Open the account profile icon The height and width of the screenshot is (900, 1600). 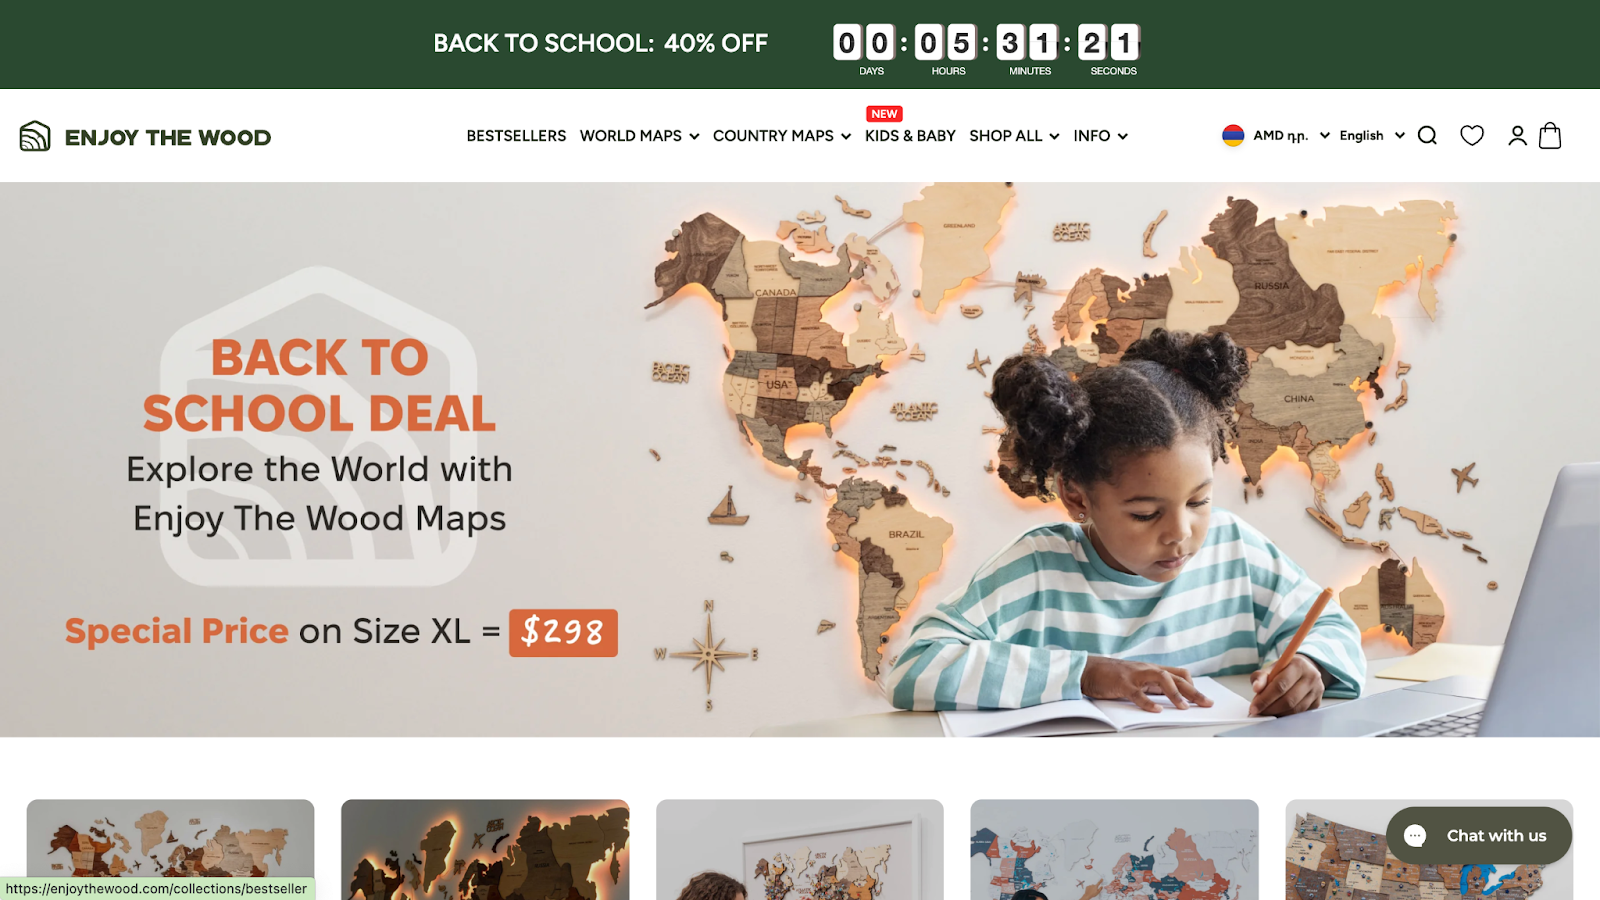(1517, 136)
